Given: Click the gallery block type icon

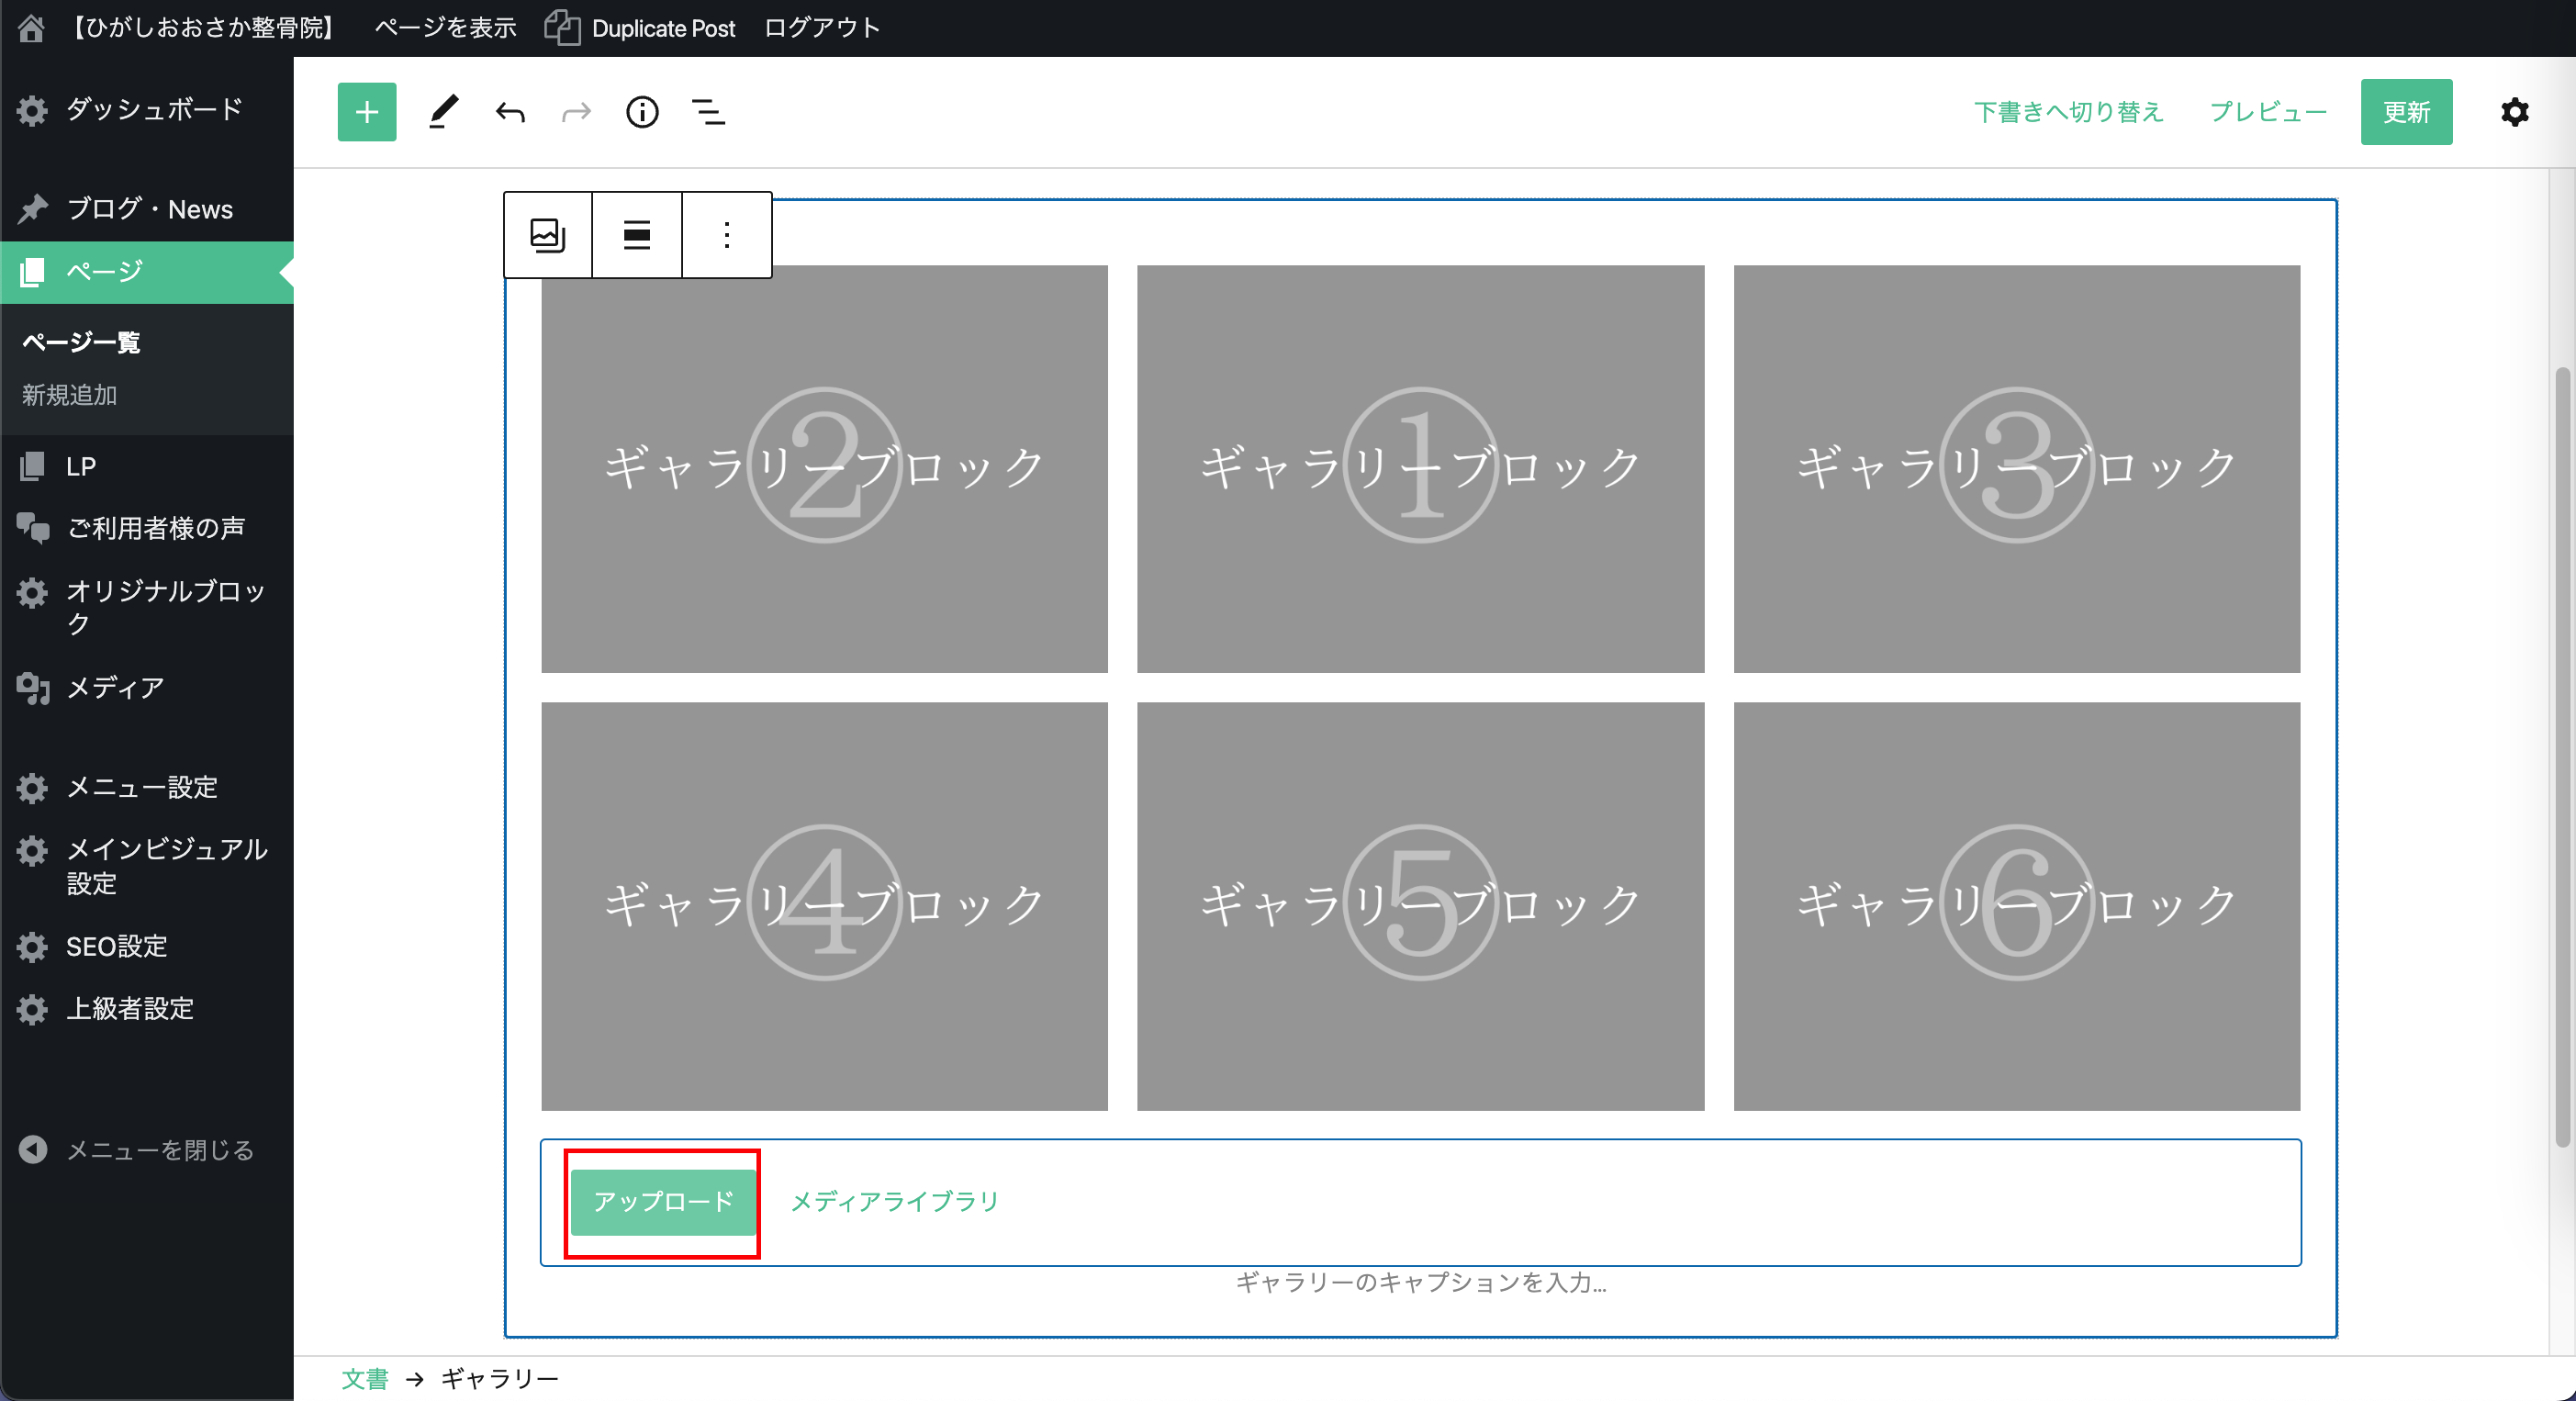Looking at the screenshot, I should click(547, 235).
